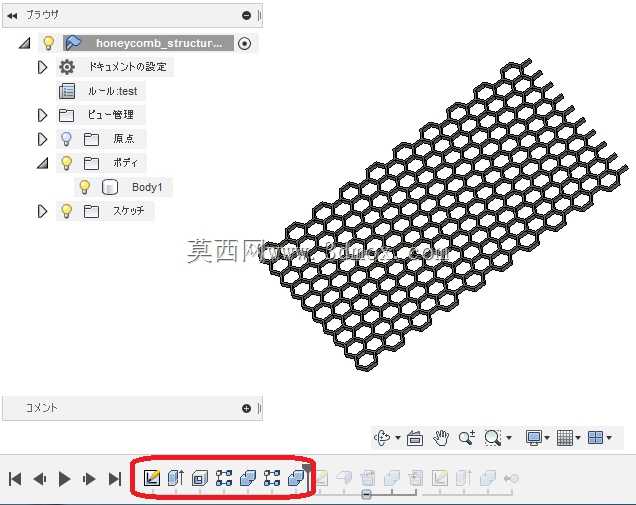Click the folder icon of ボディ
The image size is (636, 505).
point(91,163)
